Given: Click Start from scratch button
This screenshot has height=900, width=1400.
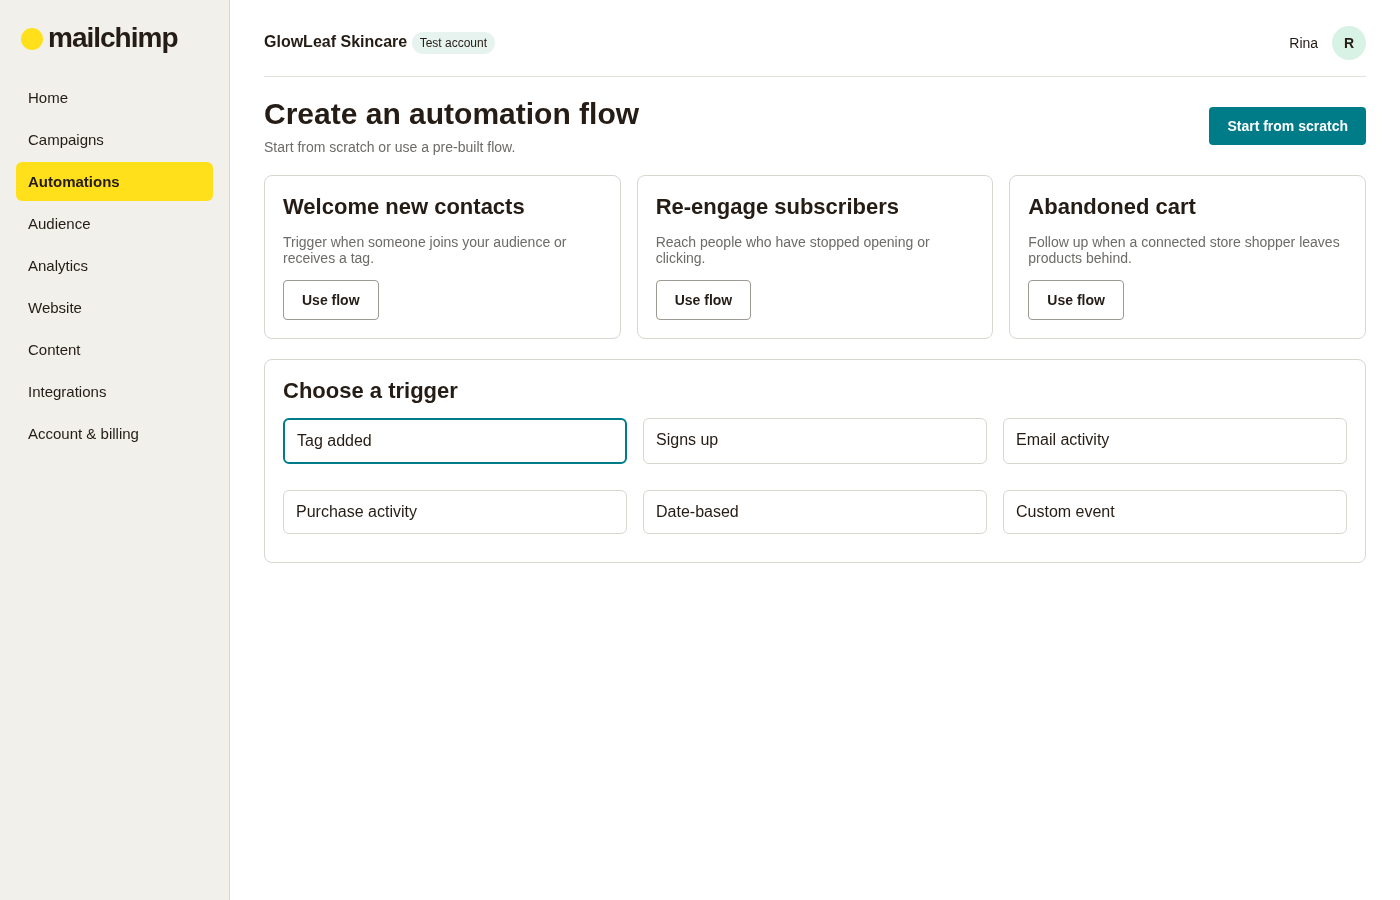Looking at the screenshot, I should point(1287,126).
